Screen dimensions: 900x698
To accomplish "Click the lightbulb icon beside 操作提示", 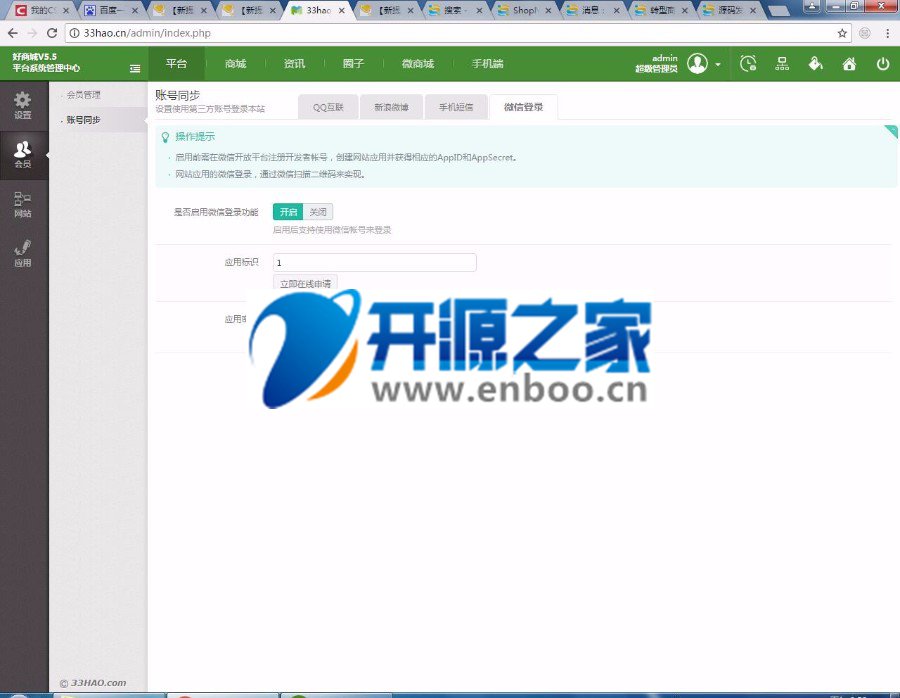I will click(165, 137).
